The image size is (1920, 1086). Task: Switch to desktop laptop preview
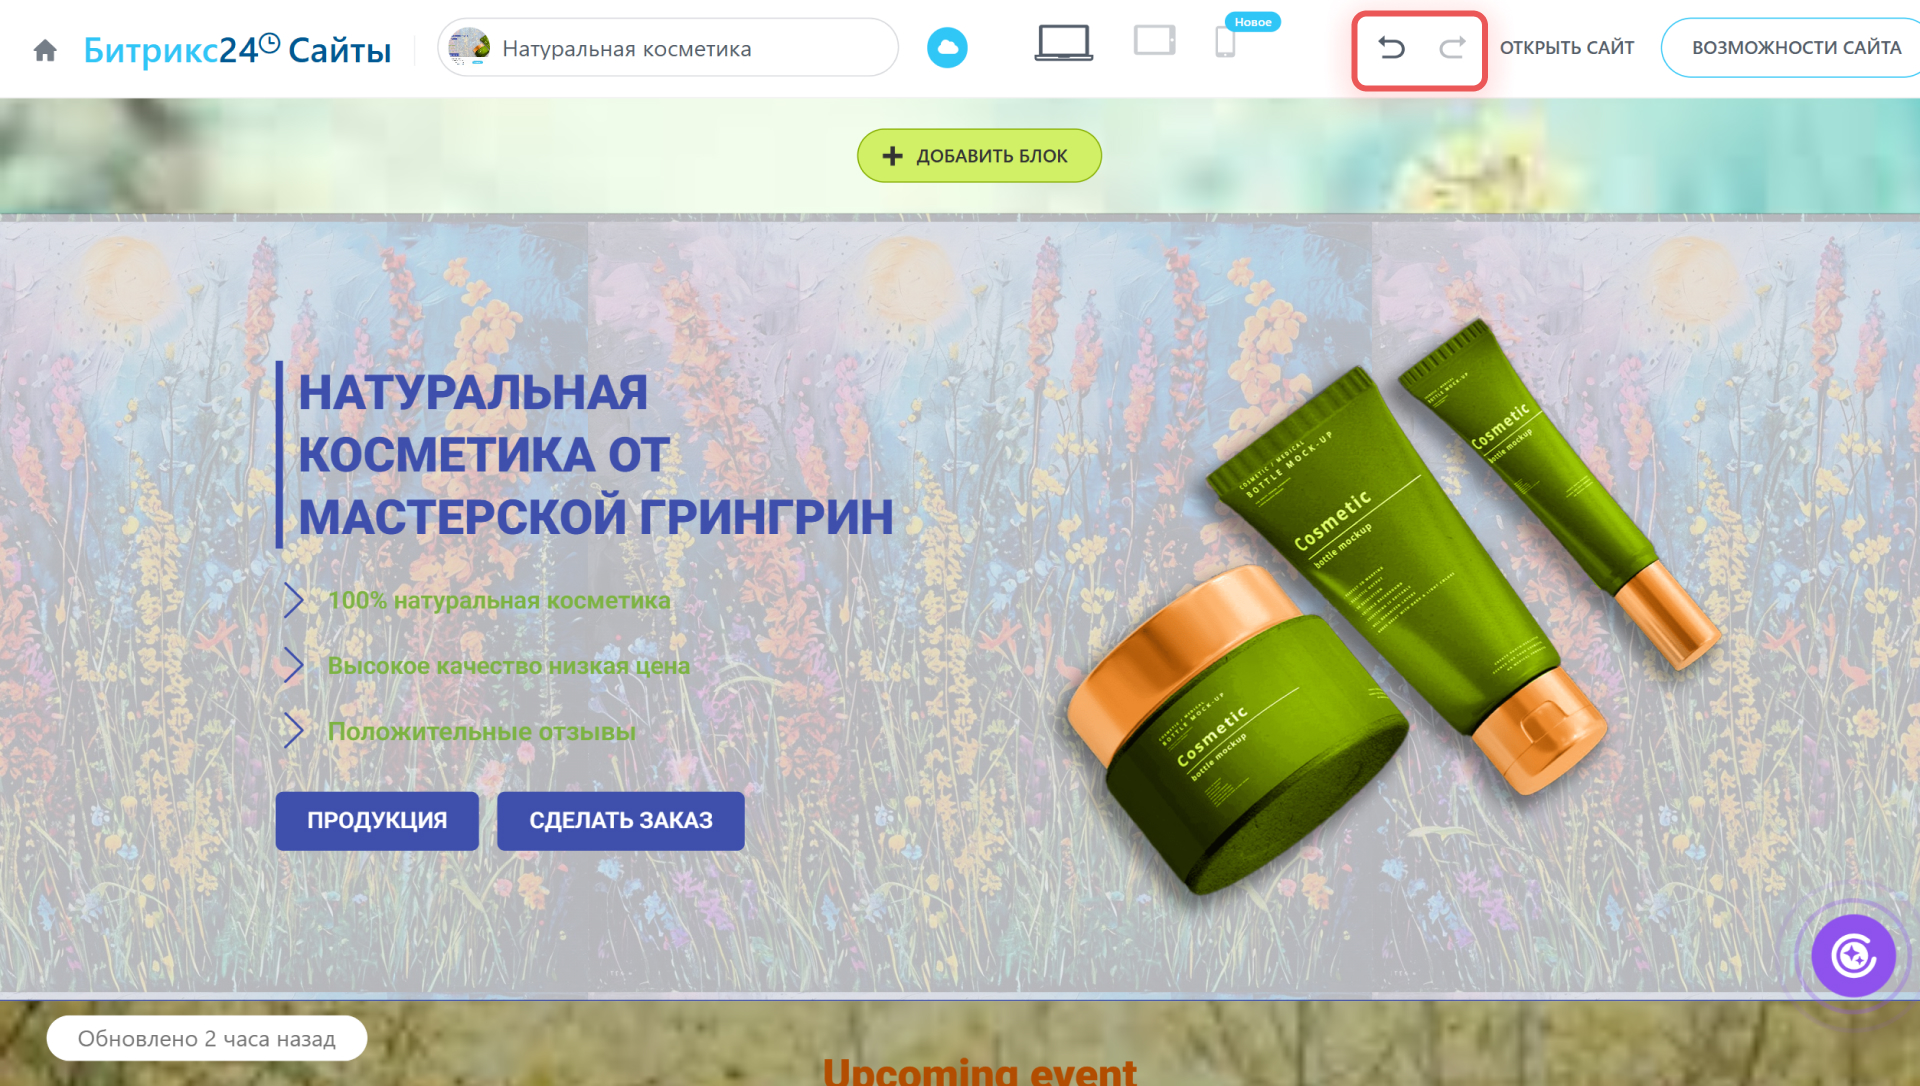click(x=1062, y=44)
